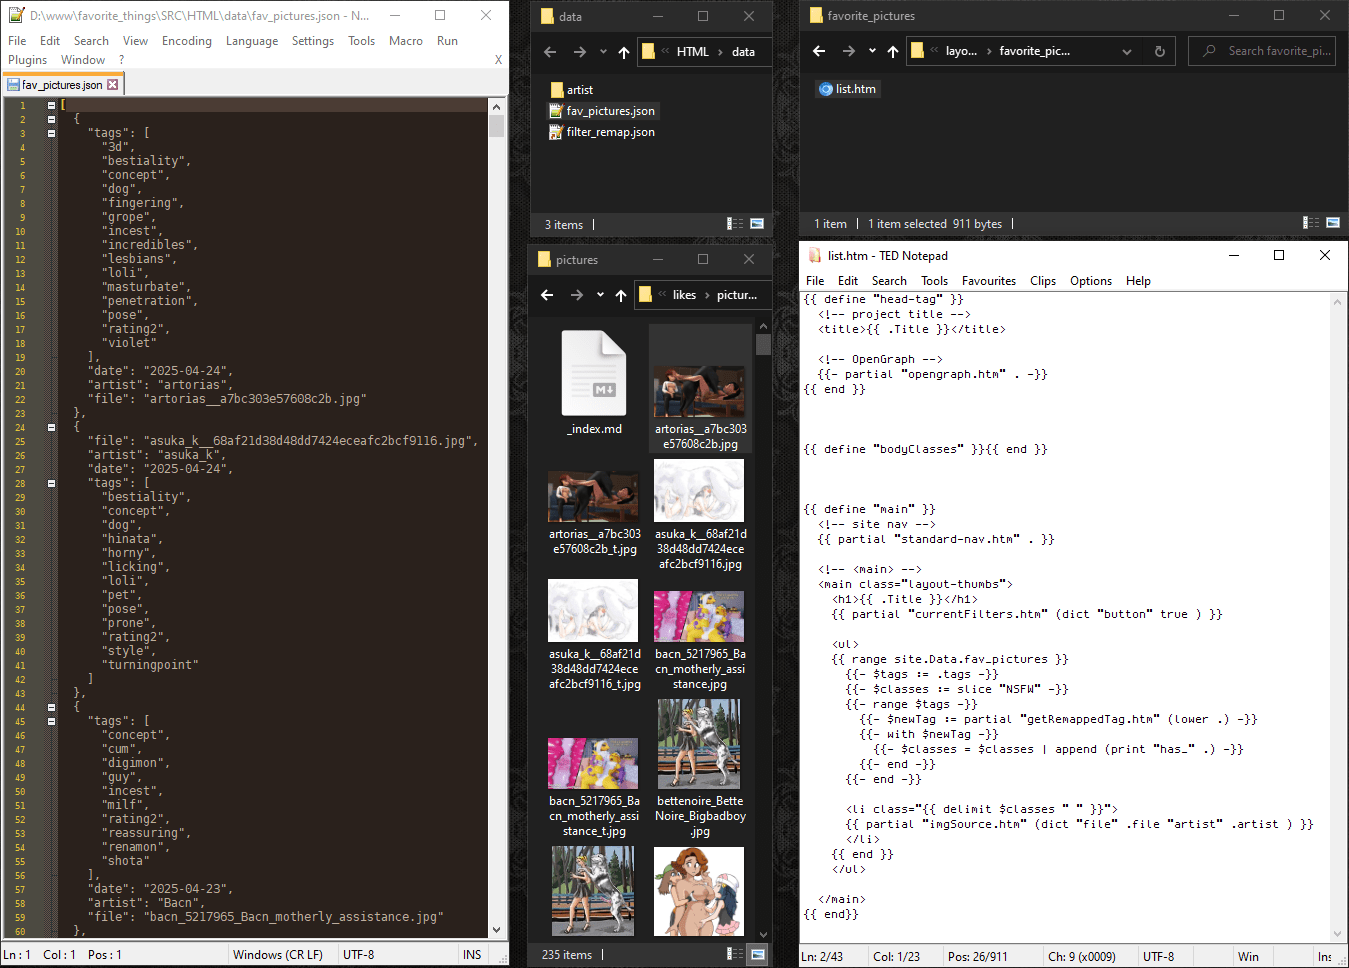Click the Notepad++ vertical scrollbar down arrow

(497, 930)
